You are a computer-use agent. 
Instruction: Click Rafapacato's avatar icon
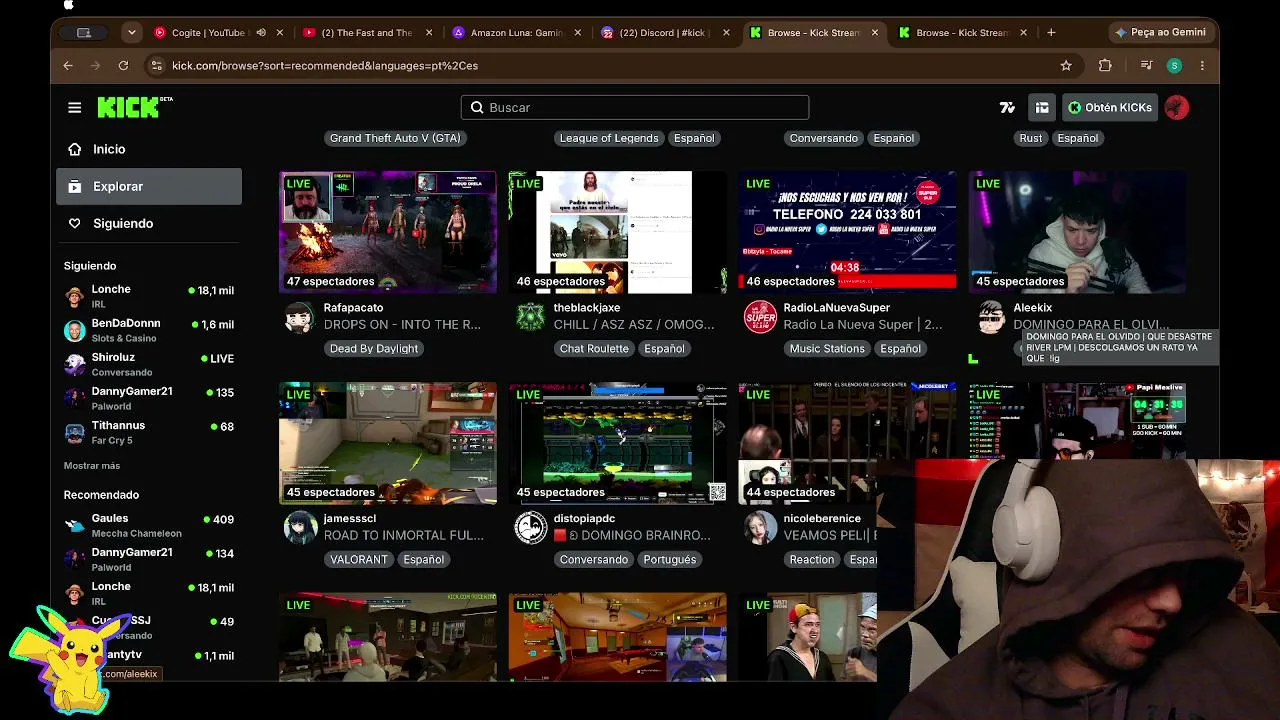click(x=299, y=317)
